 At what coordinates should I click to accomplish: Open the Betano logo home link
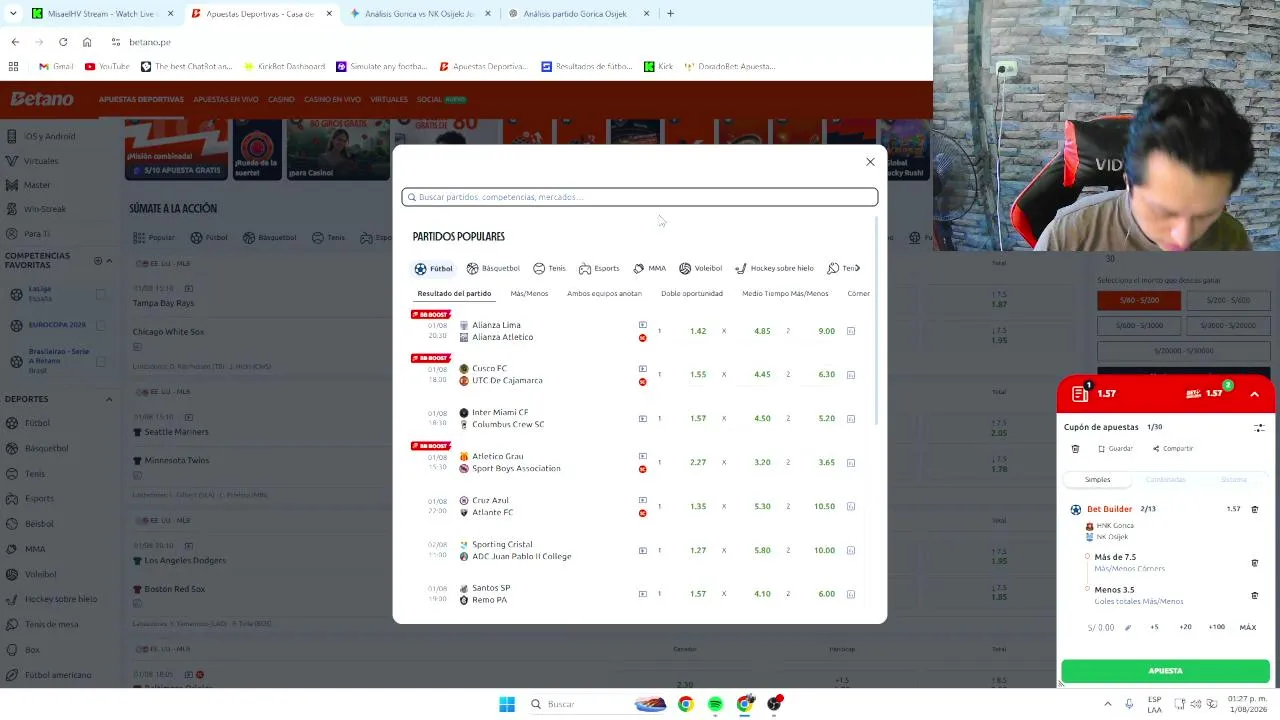tap(42, 99)
